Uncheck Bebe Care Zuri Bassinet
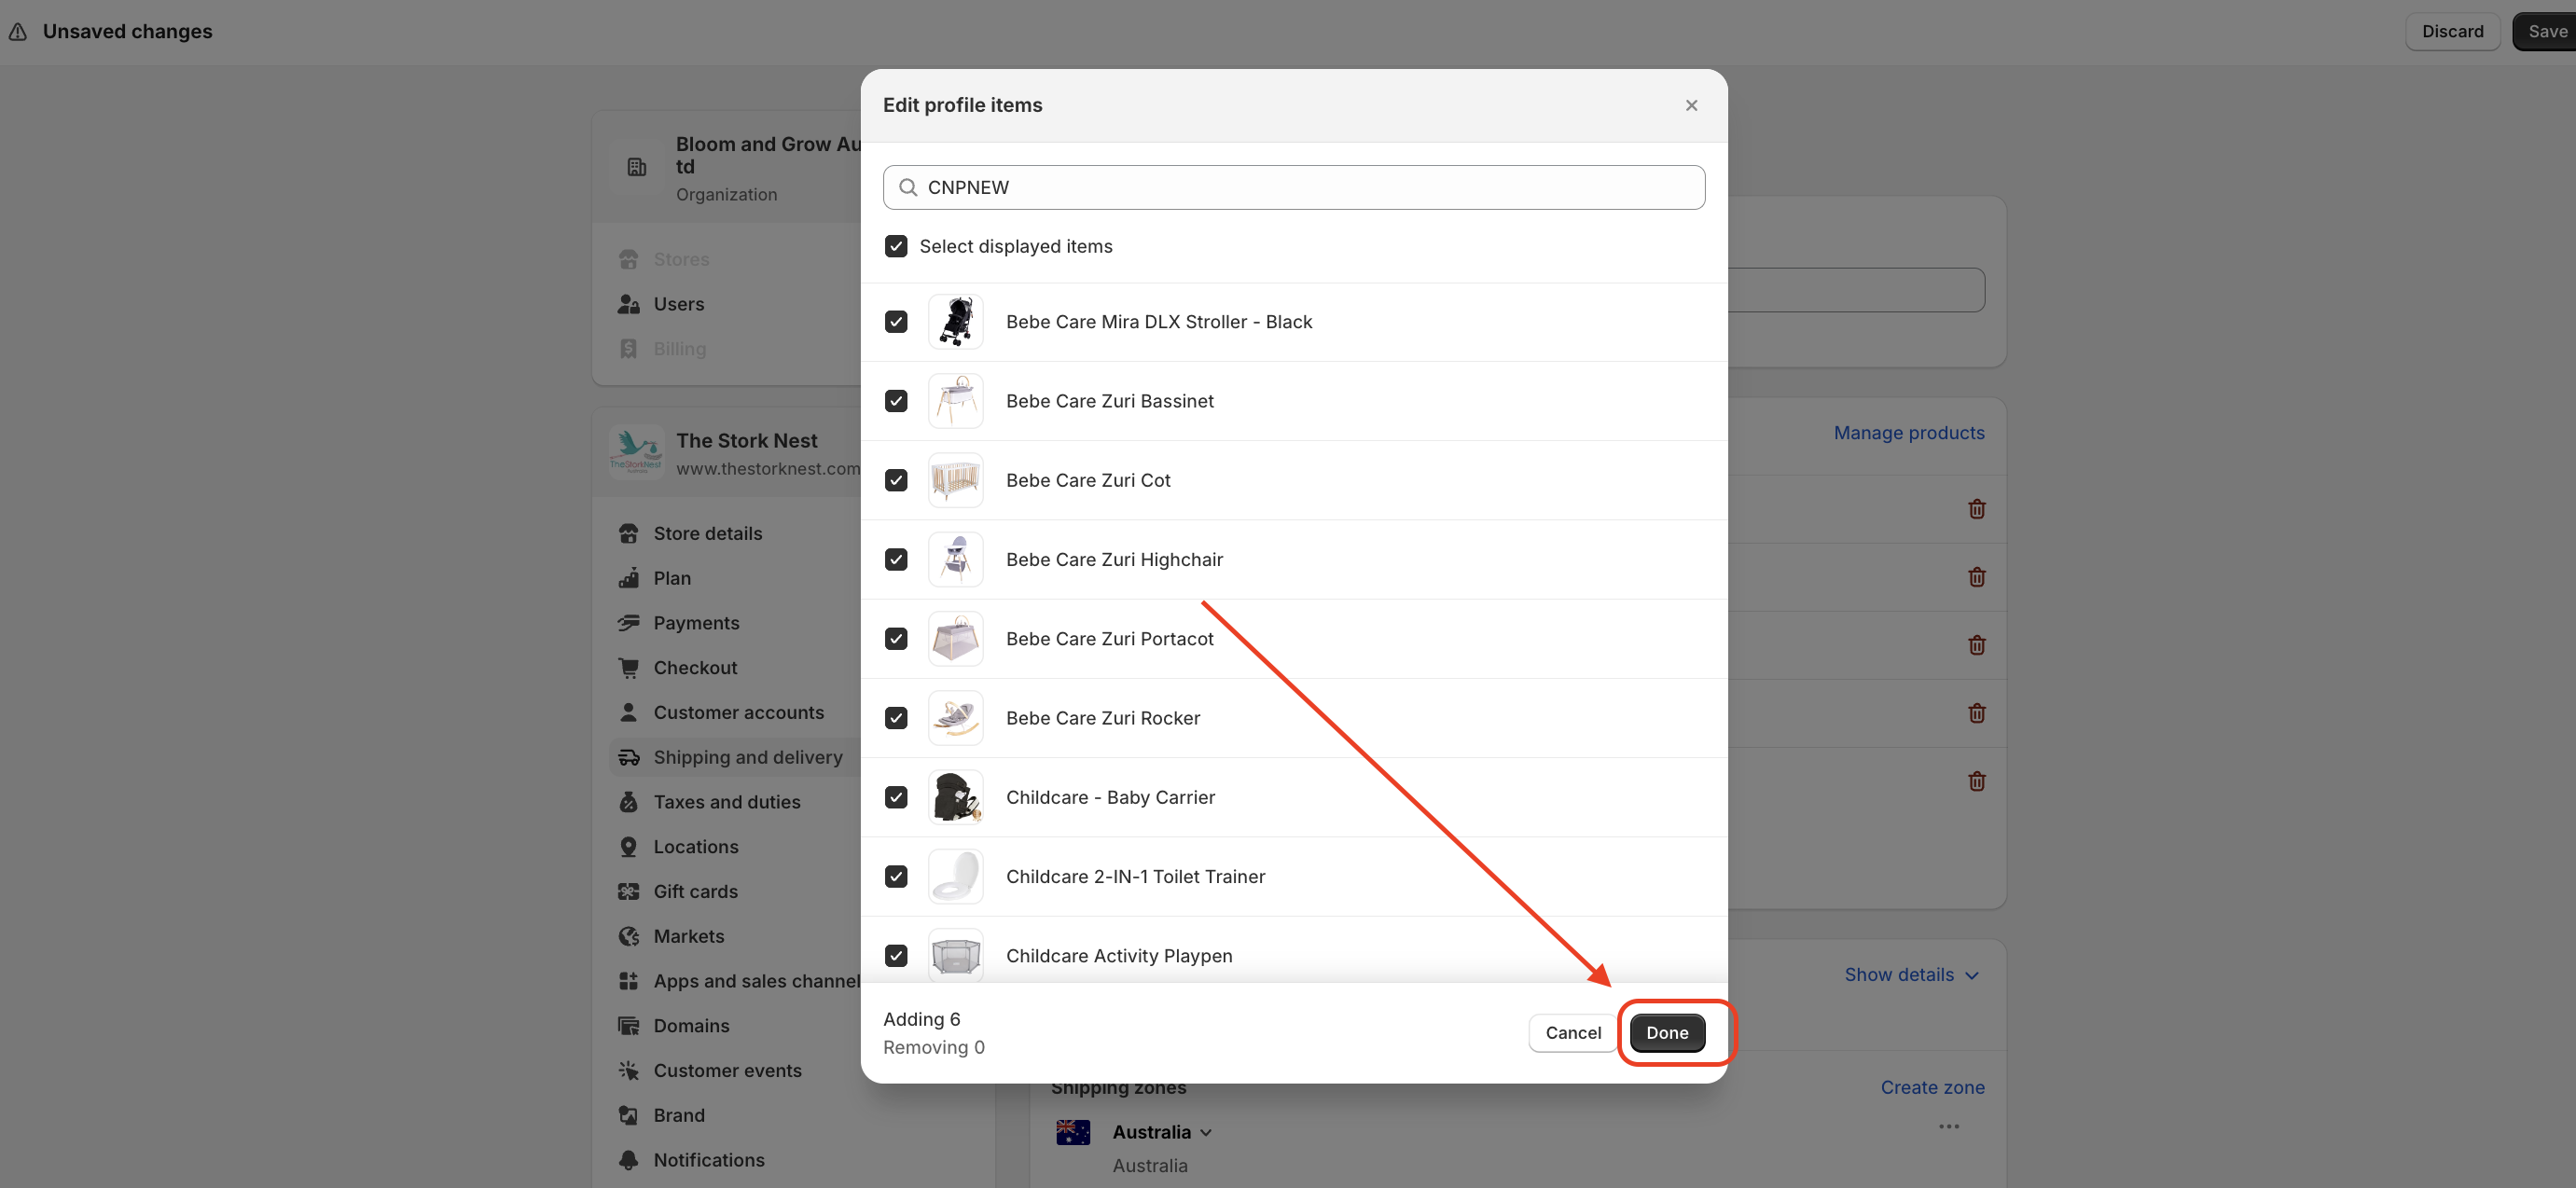This screenshot has width=2576, height=1188. [x=896, y=401]
